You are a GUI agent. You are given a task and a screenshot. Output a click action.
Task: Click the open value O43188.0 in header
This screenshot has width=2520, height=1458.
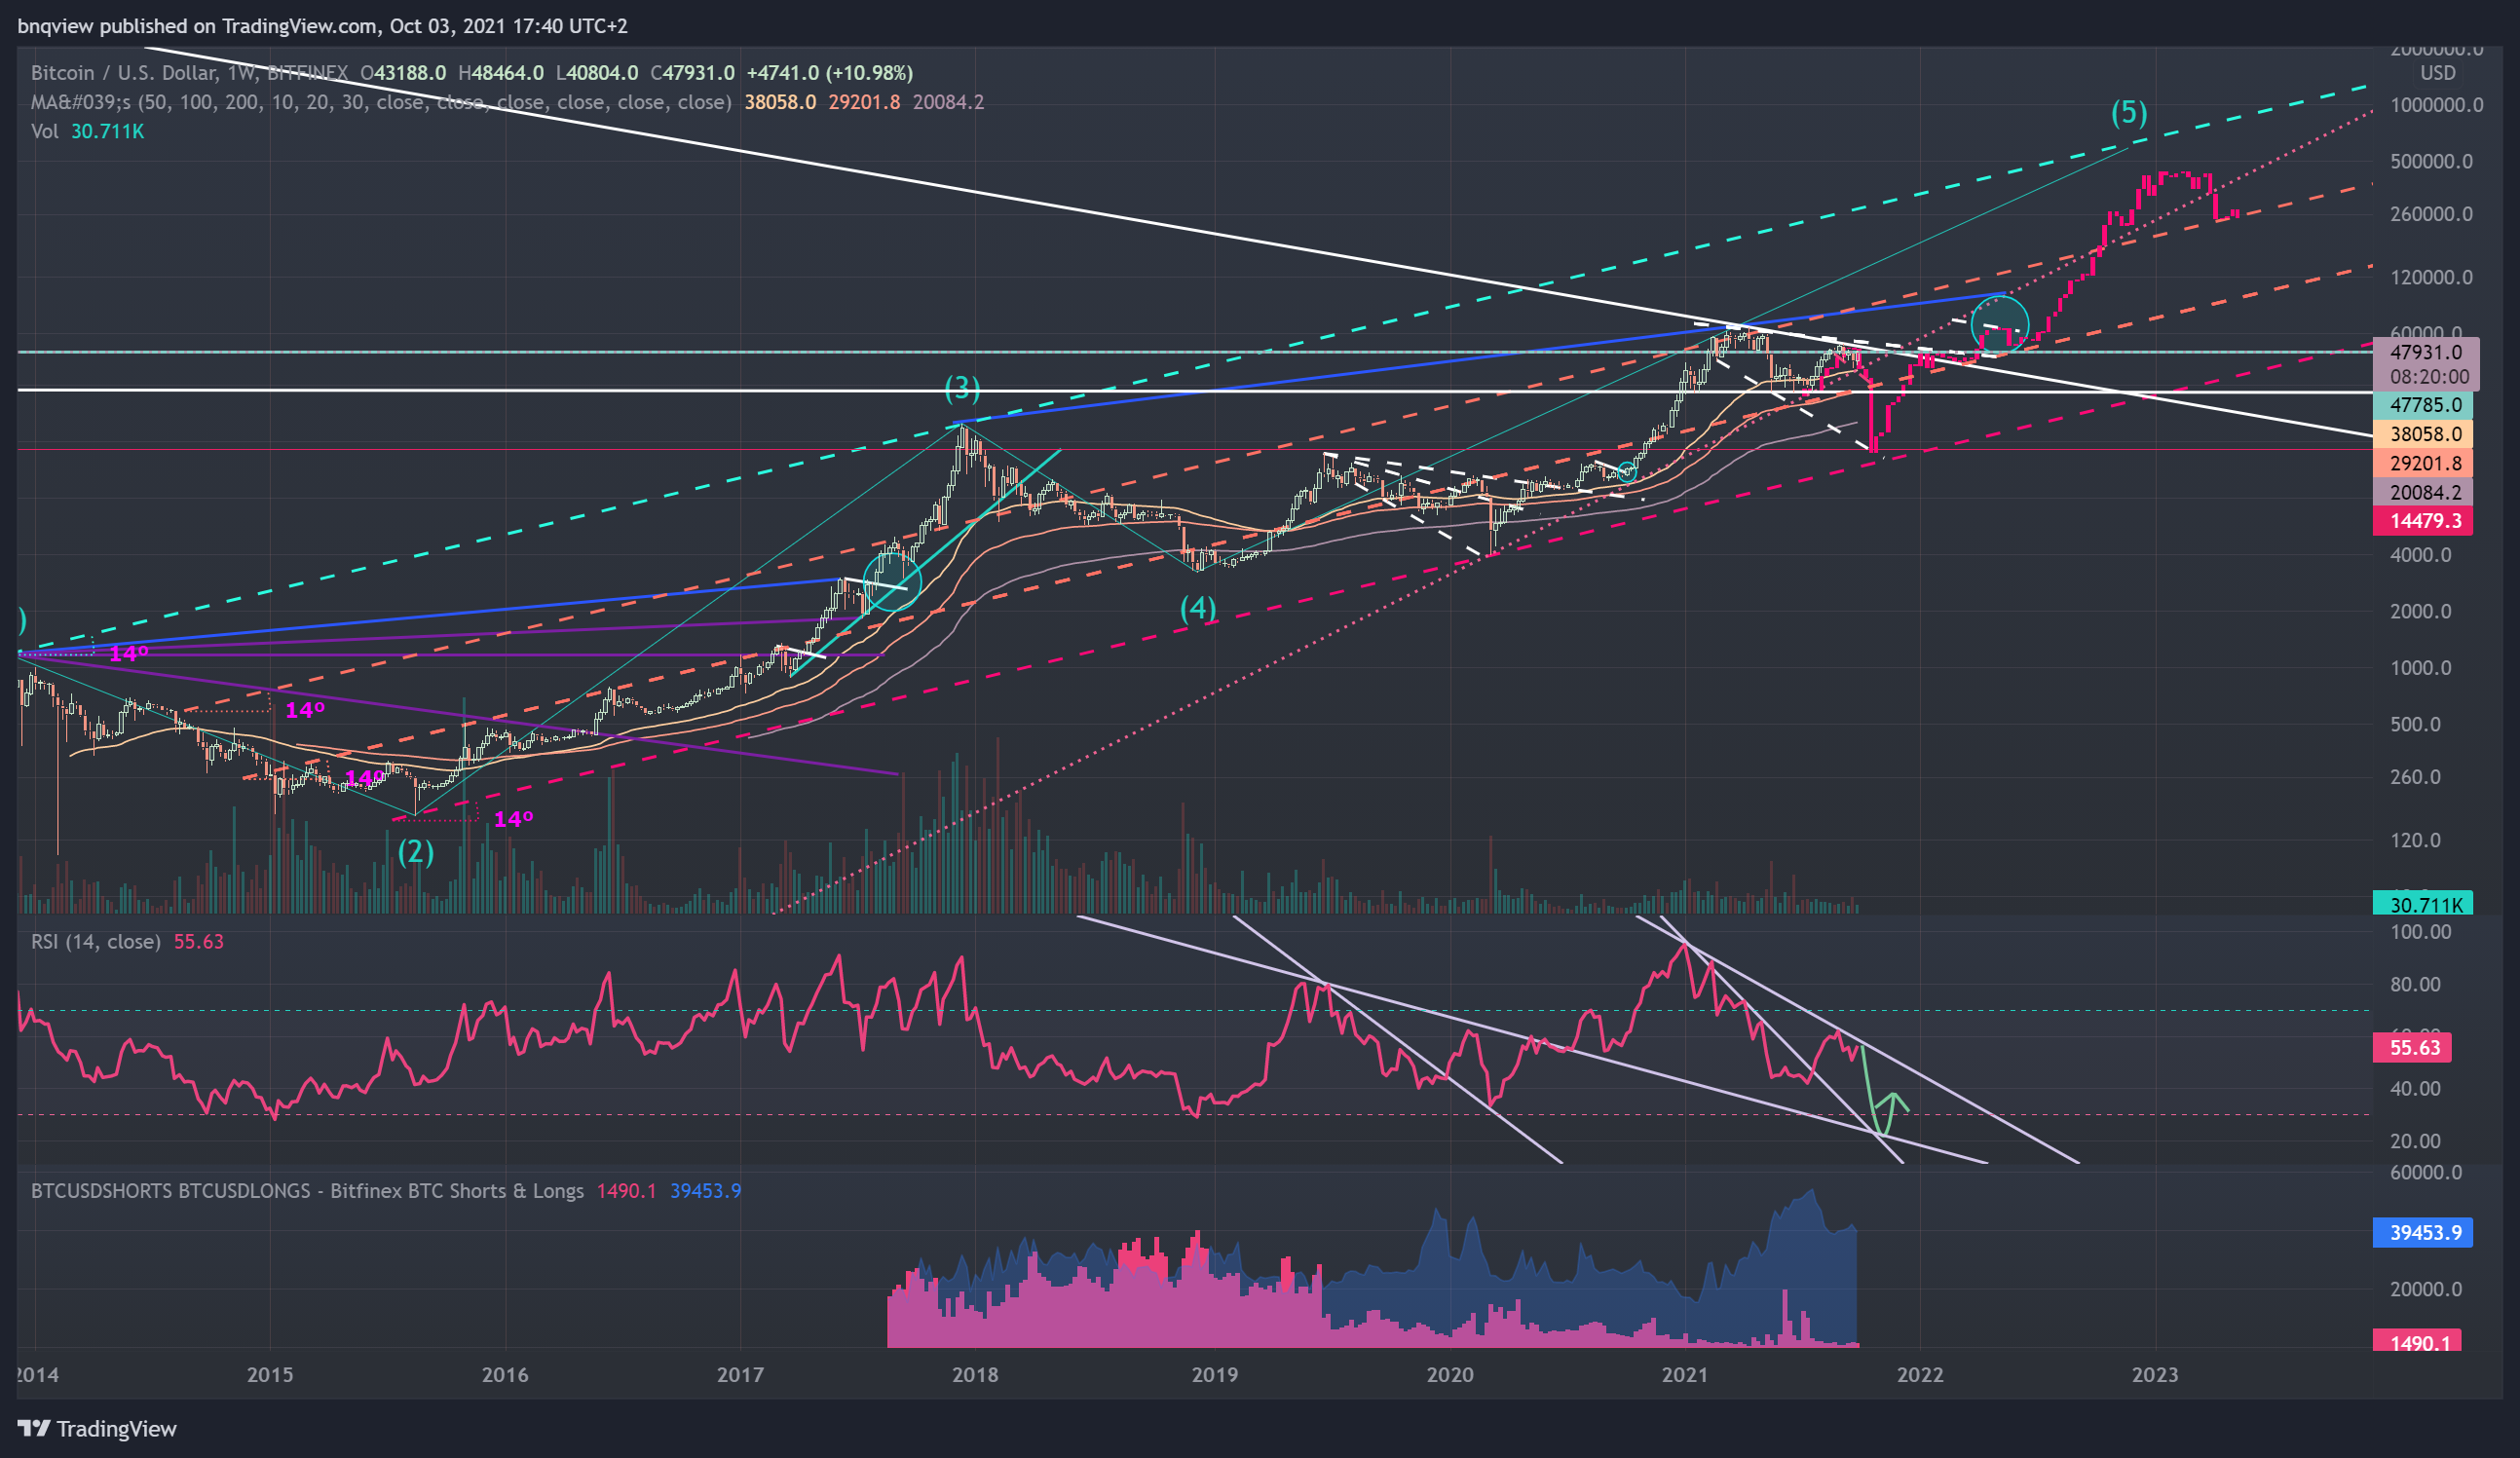(x=404, y=73)
